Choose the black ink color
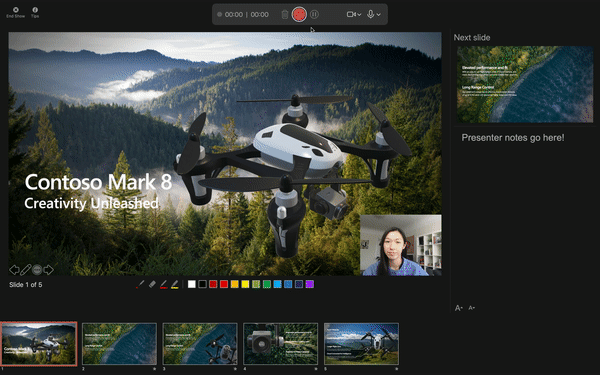 click(202, 284)
